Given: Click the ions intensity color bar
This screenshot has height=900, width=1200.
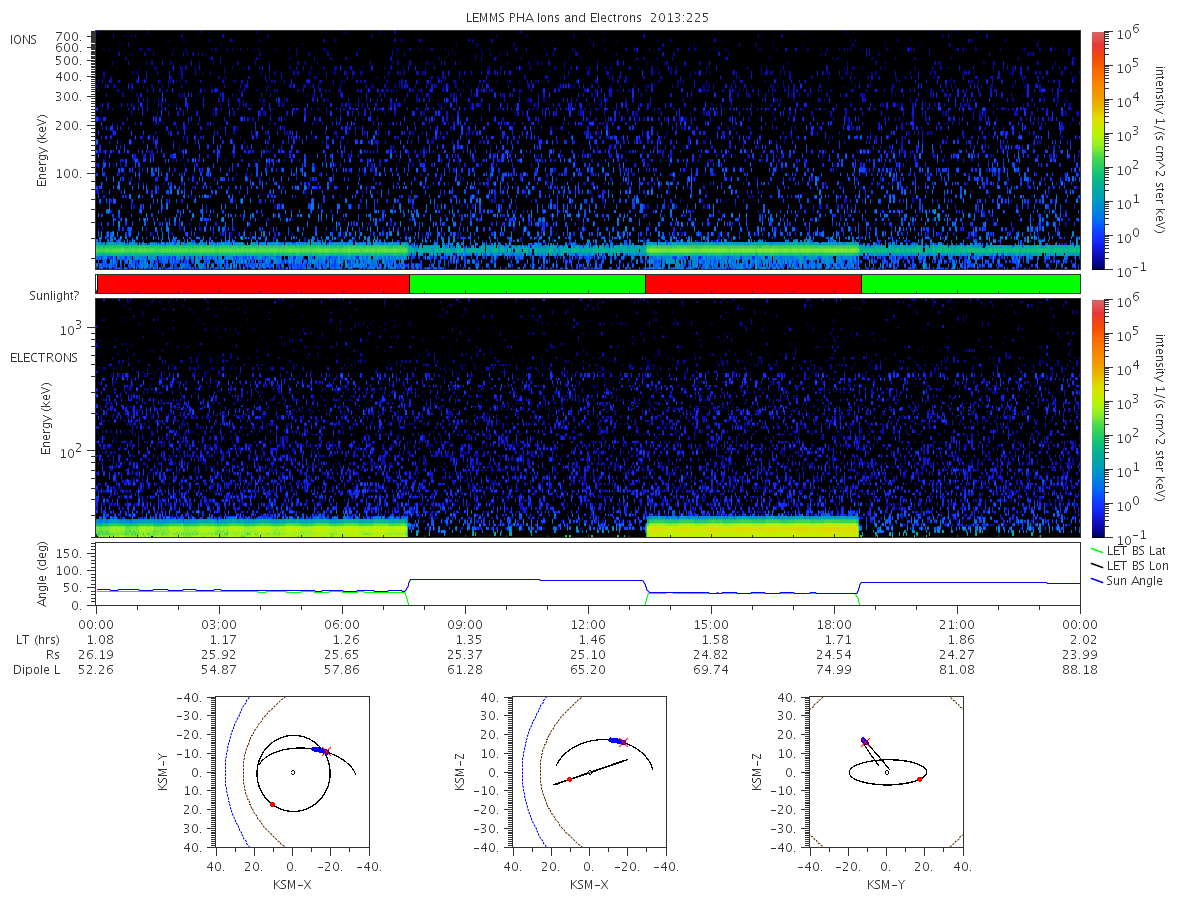Looking at the screenshot, I should click(x=1097, y=150).
